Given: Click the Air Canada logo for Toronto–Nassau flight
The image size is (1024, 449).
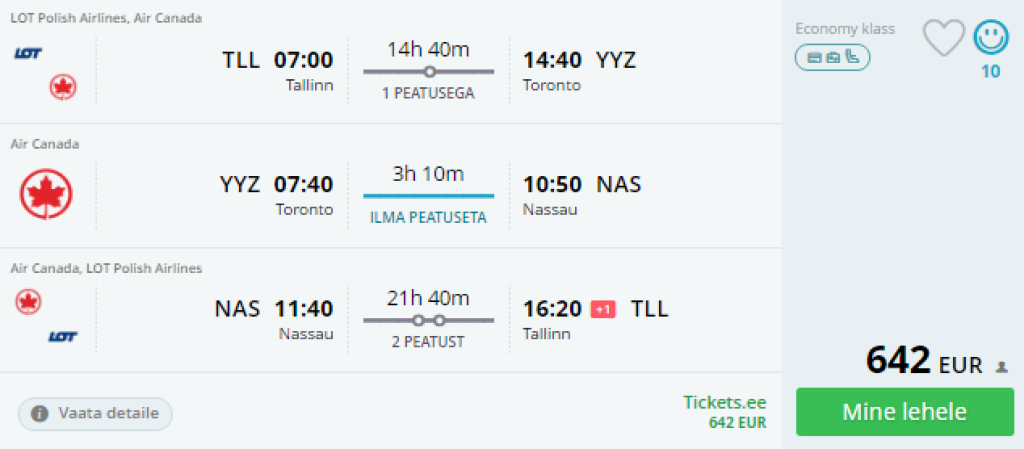Looking at the screenshot, I should pyautogui.click(x=46, y=195).
